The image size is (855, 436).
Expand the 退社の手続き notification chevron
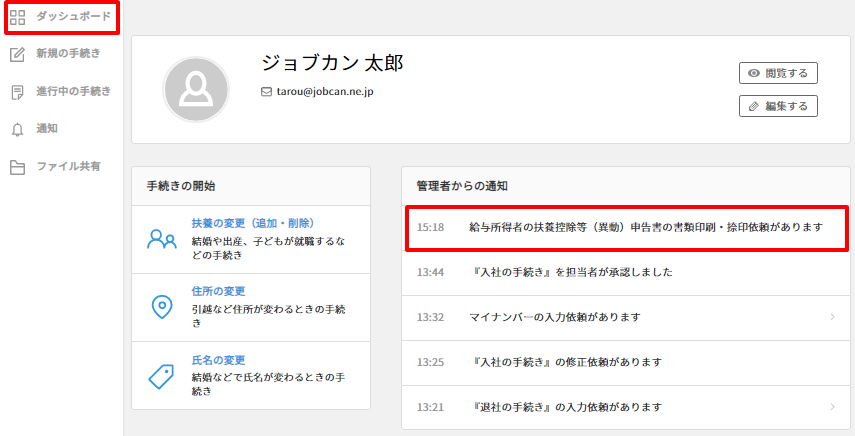coord(832,407)
